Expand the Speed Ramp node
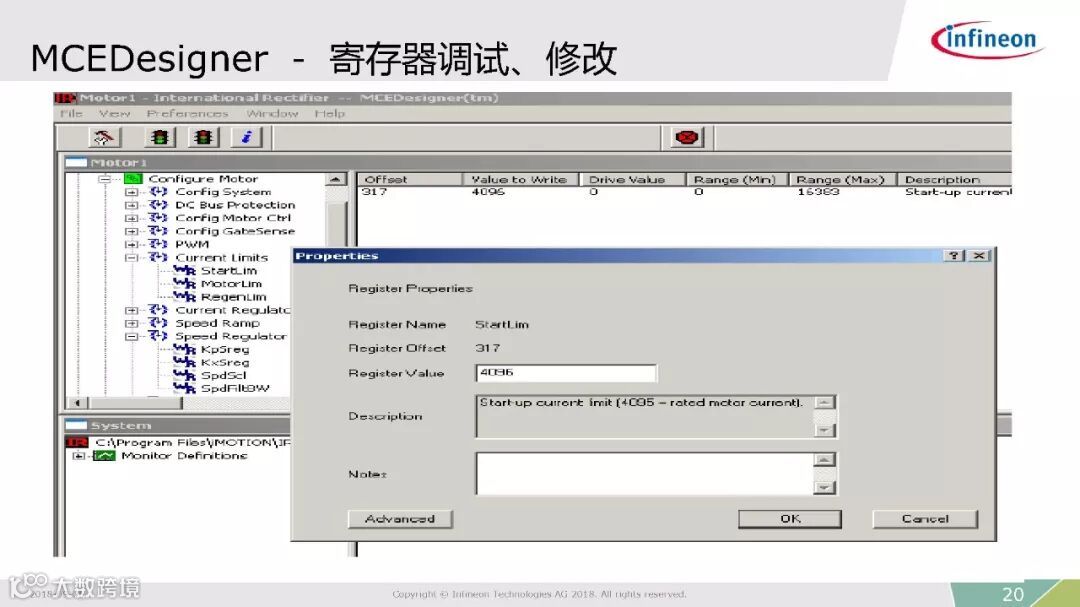The height and width of the screenshot is (607, 1080). [131, 323]
